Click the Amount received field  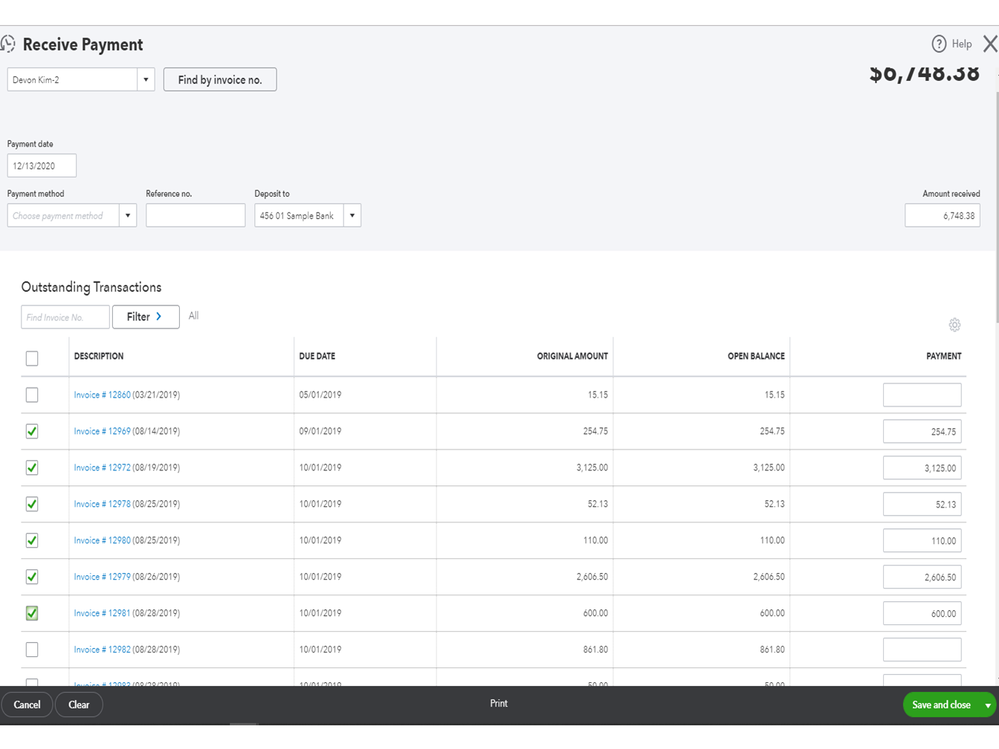click(x=942, y=215)
